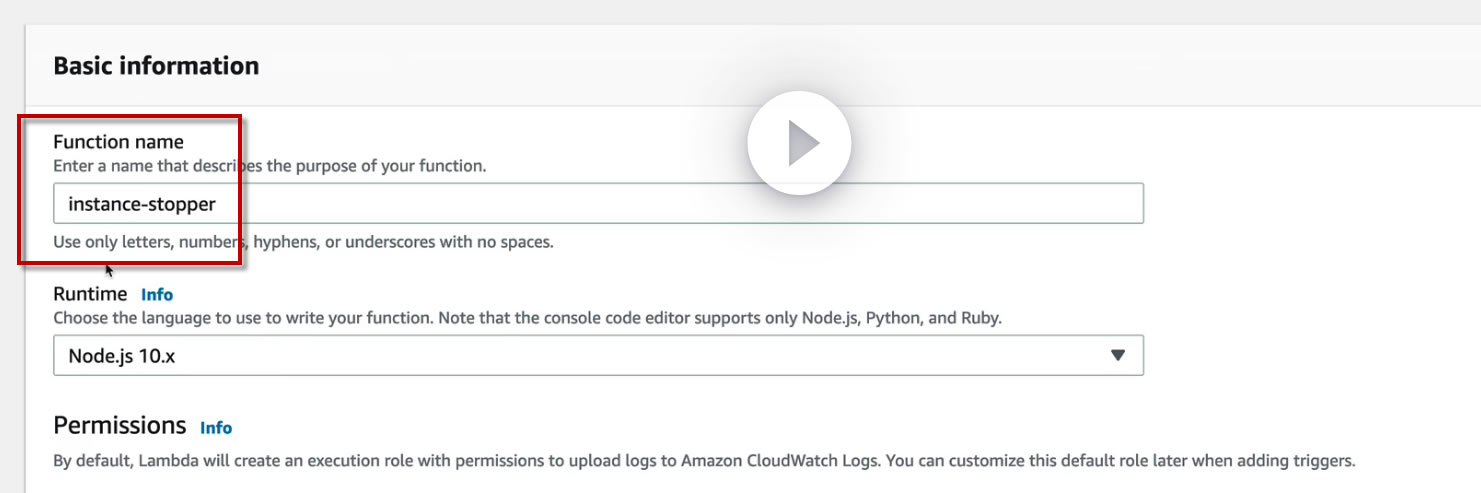Viewport: 1481px width, 493px height.
Task: Open the Info link next to Runtime
Action: (157, 295)
